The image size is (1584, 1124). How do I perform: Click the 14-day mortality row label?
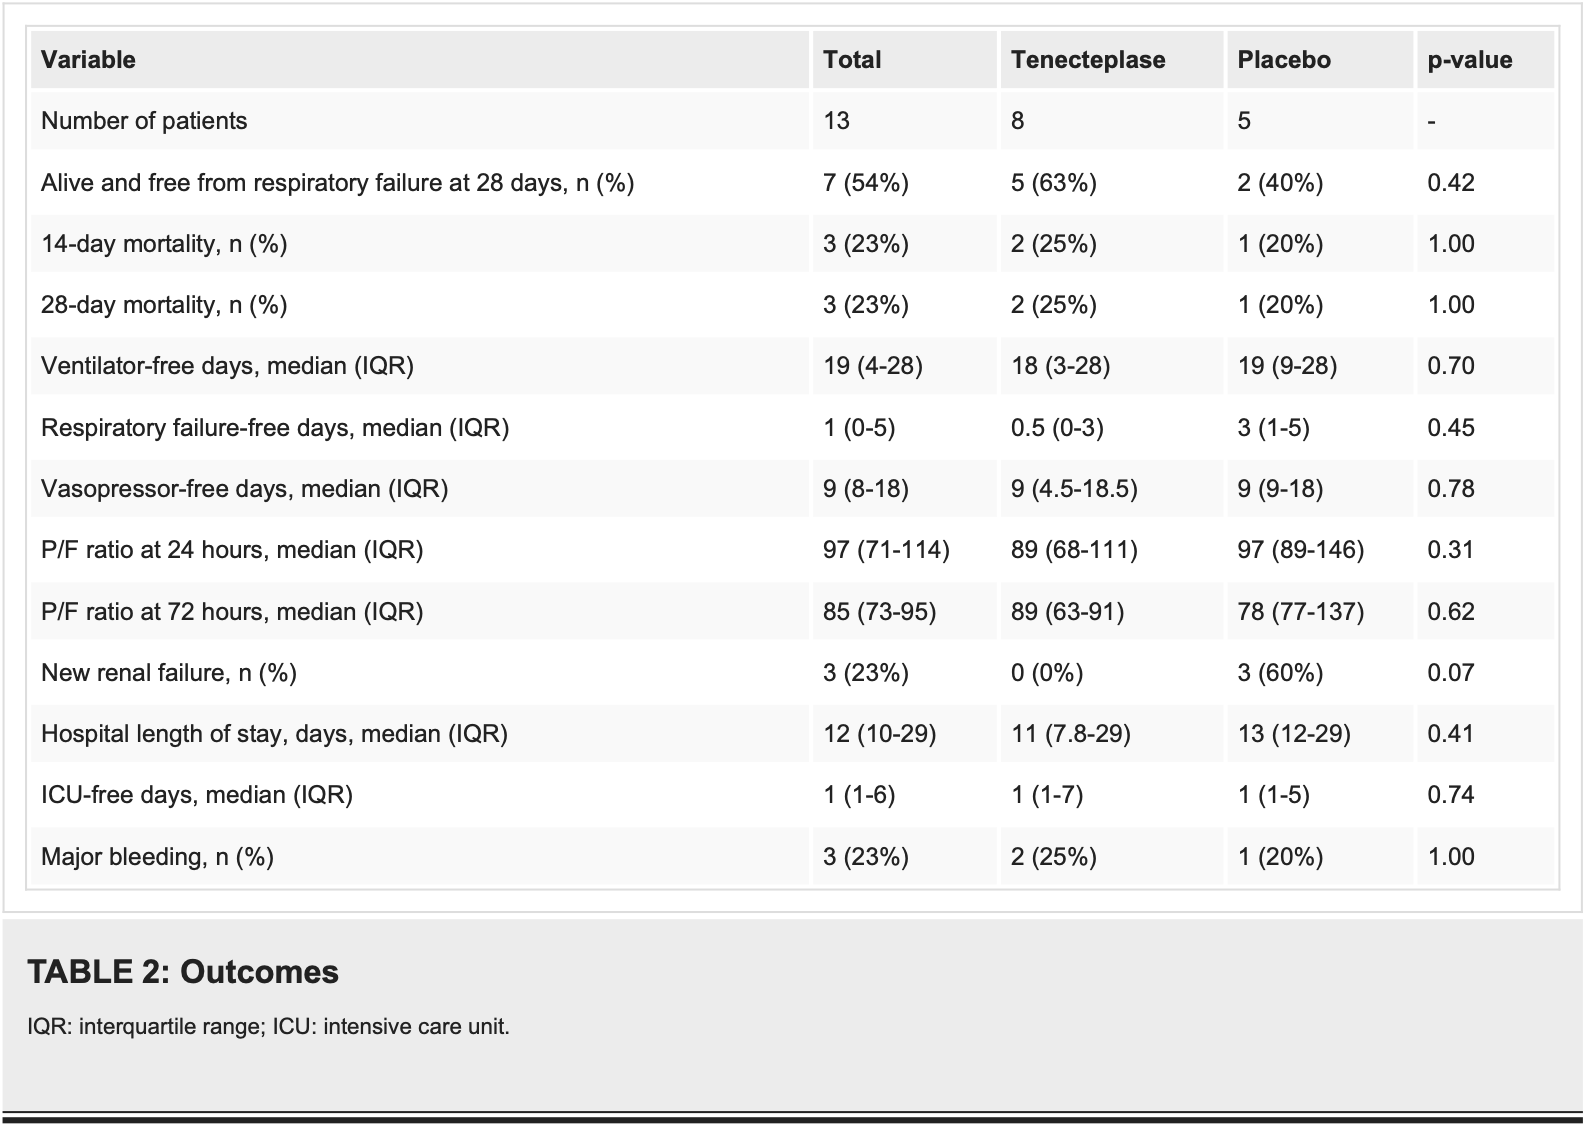(164, 244)
